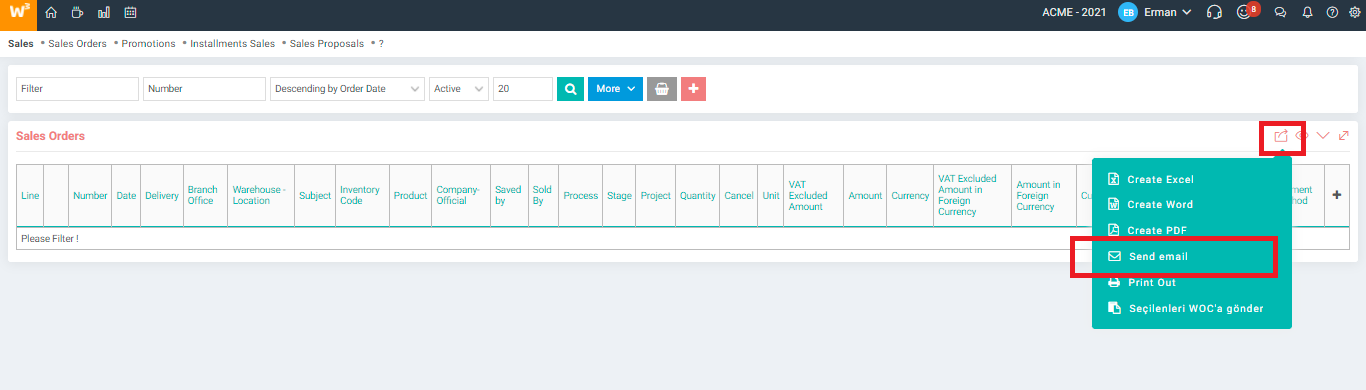Click the gray basket button
This screenshot has width=1366, height=390.
[661, 89]
